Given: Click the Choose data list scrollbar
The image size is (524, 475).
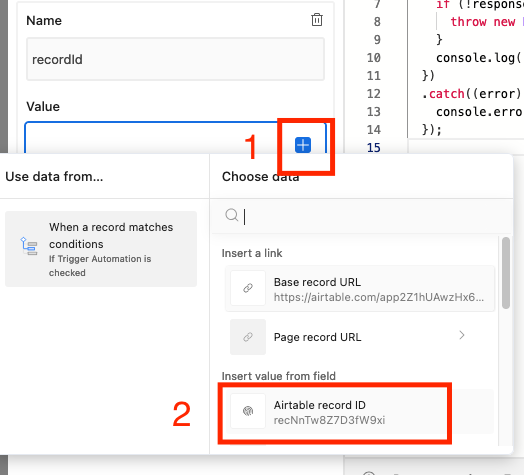Looking at the screenshot, I should point(506,273).
